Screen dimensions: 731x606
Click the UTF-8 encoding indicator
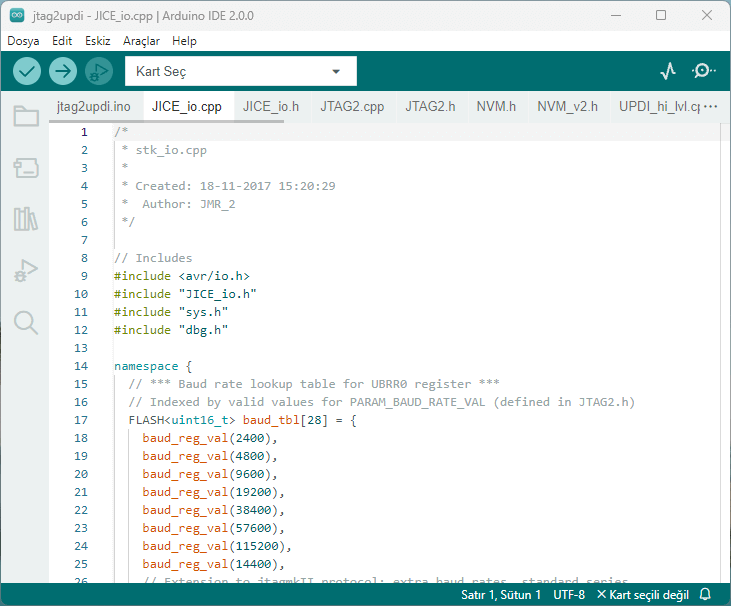pyautogui.click(x=569, y=595)
